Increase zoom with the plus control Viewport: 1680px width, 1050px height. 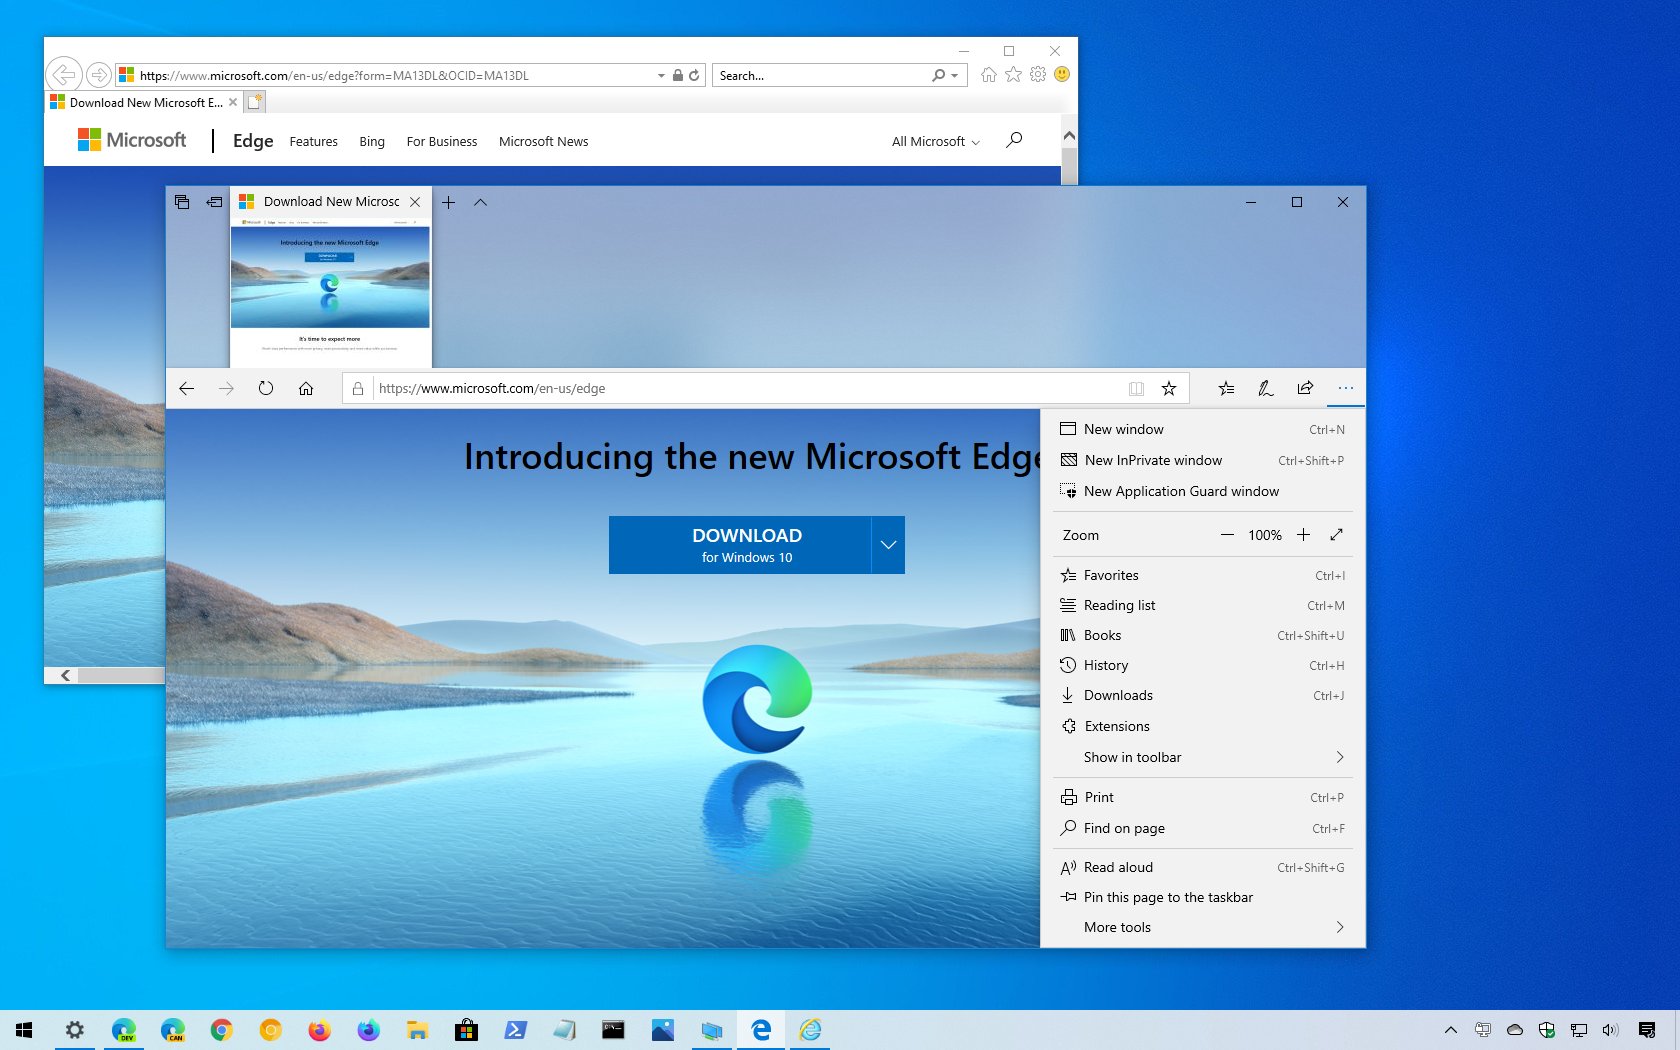(1303, 535)
